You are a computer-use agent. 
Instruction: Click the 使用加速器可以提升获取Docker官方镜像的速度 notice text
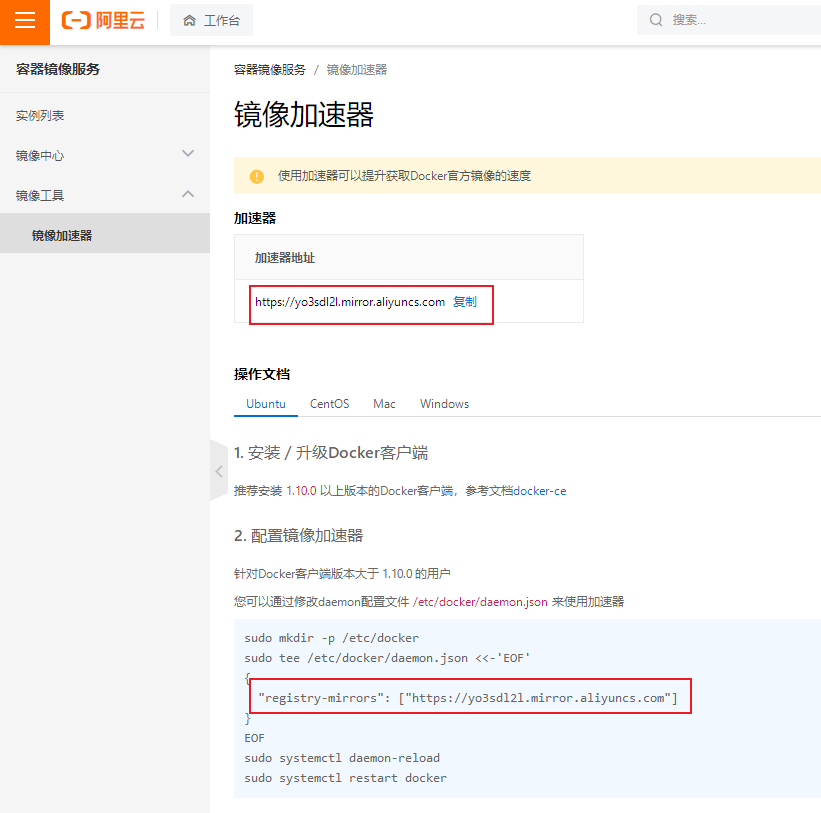point(404,176)
